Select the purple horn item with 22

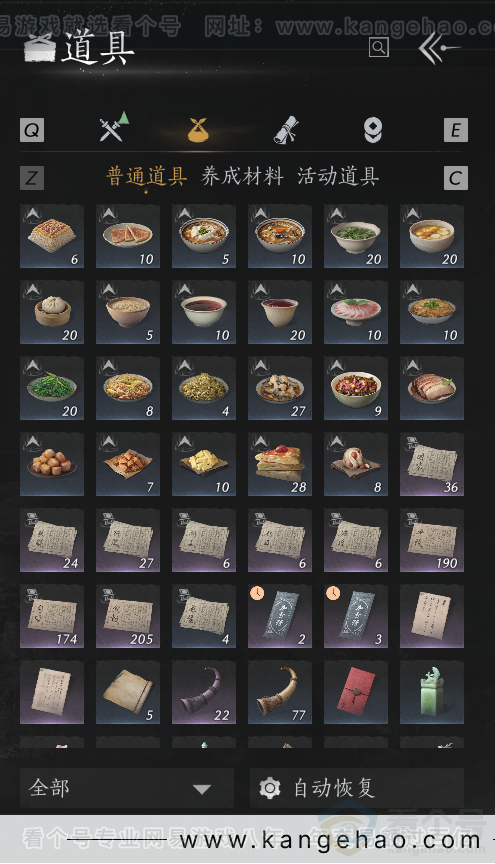(x=204, y=693)
